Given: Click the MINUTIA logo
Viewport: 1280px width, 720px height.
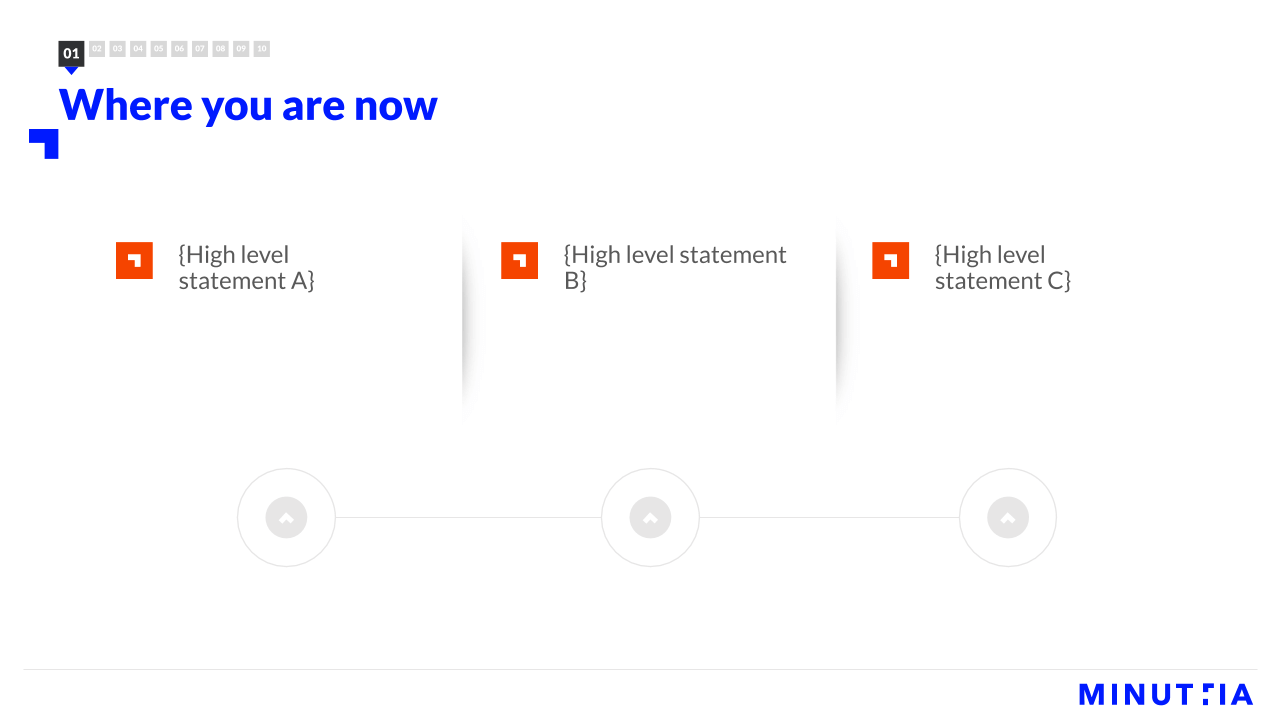Looking at the screenshot, I should coord(1166,694).
